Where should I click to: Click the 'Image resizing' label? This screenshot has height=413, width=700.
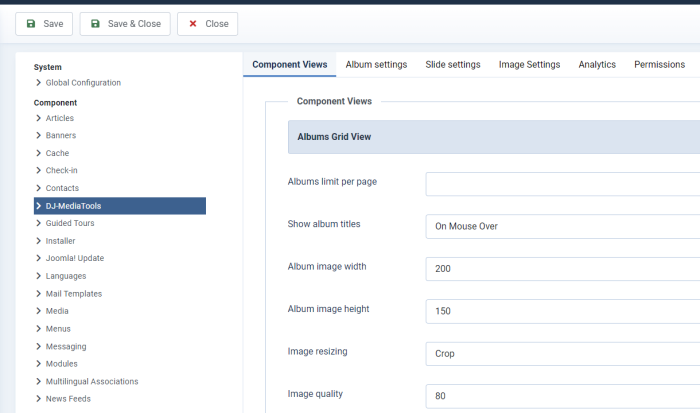click(317, 351)
